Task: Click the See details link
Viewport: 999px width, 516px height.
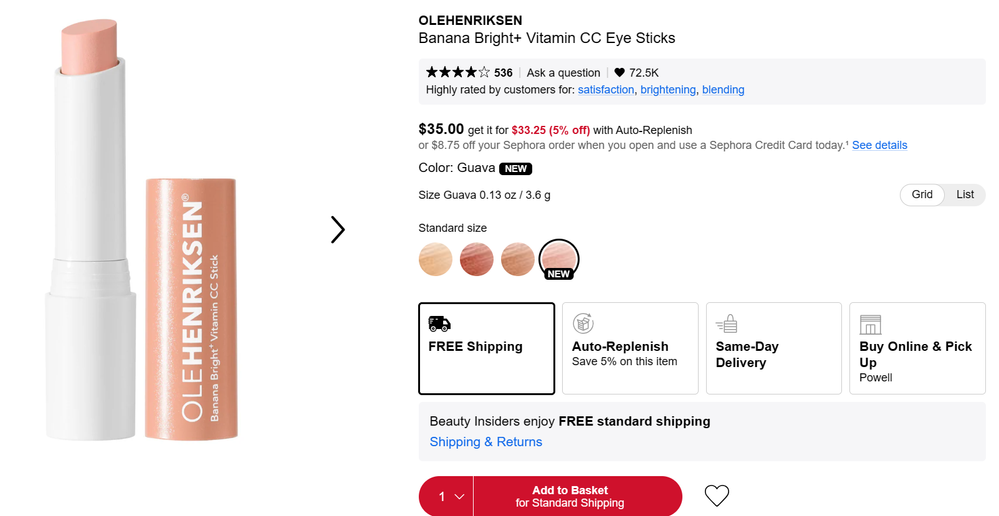Action: click(x=879, y=145)
